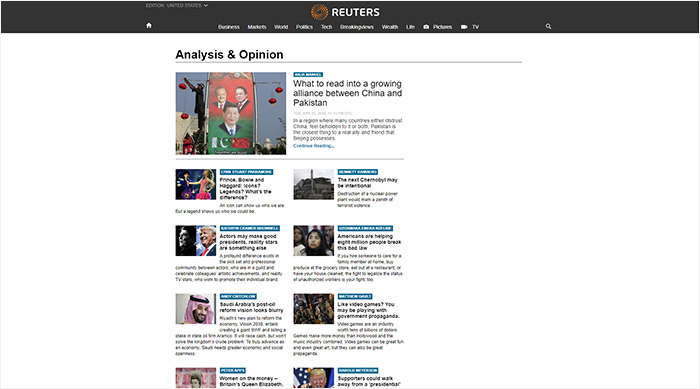Click the Continue Reading link
The width and height of the screenshot is (700, 389).
coord(314,146)
